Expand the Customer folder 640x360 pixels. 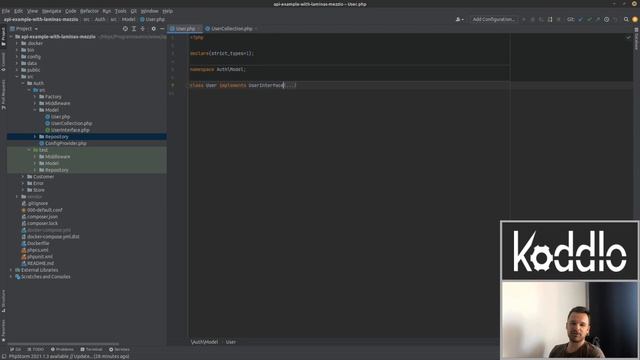23,177
